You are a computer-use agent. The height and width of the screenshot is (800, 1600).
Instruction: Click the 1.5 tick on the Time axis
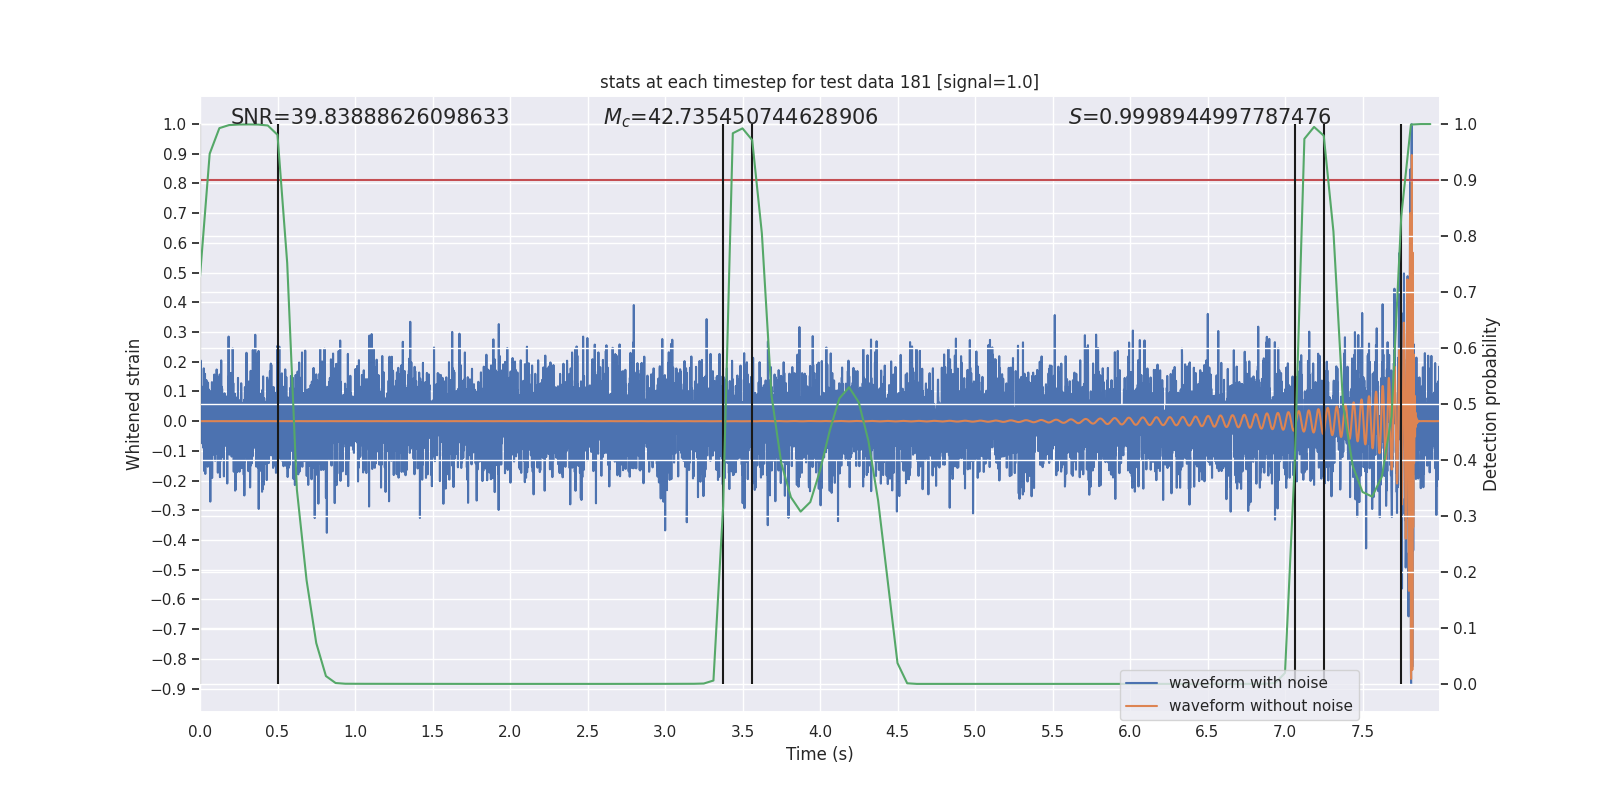tap(433, 731)
